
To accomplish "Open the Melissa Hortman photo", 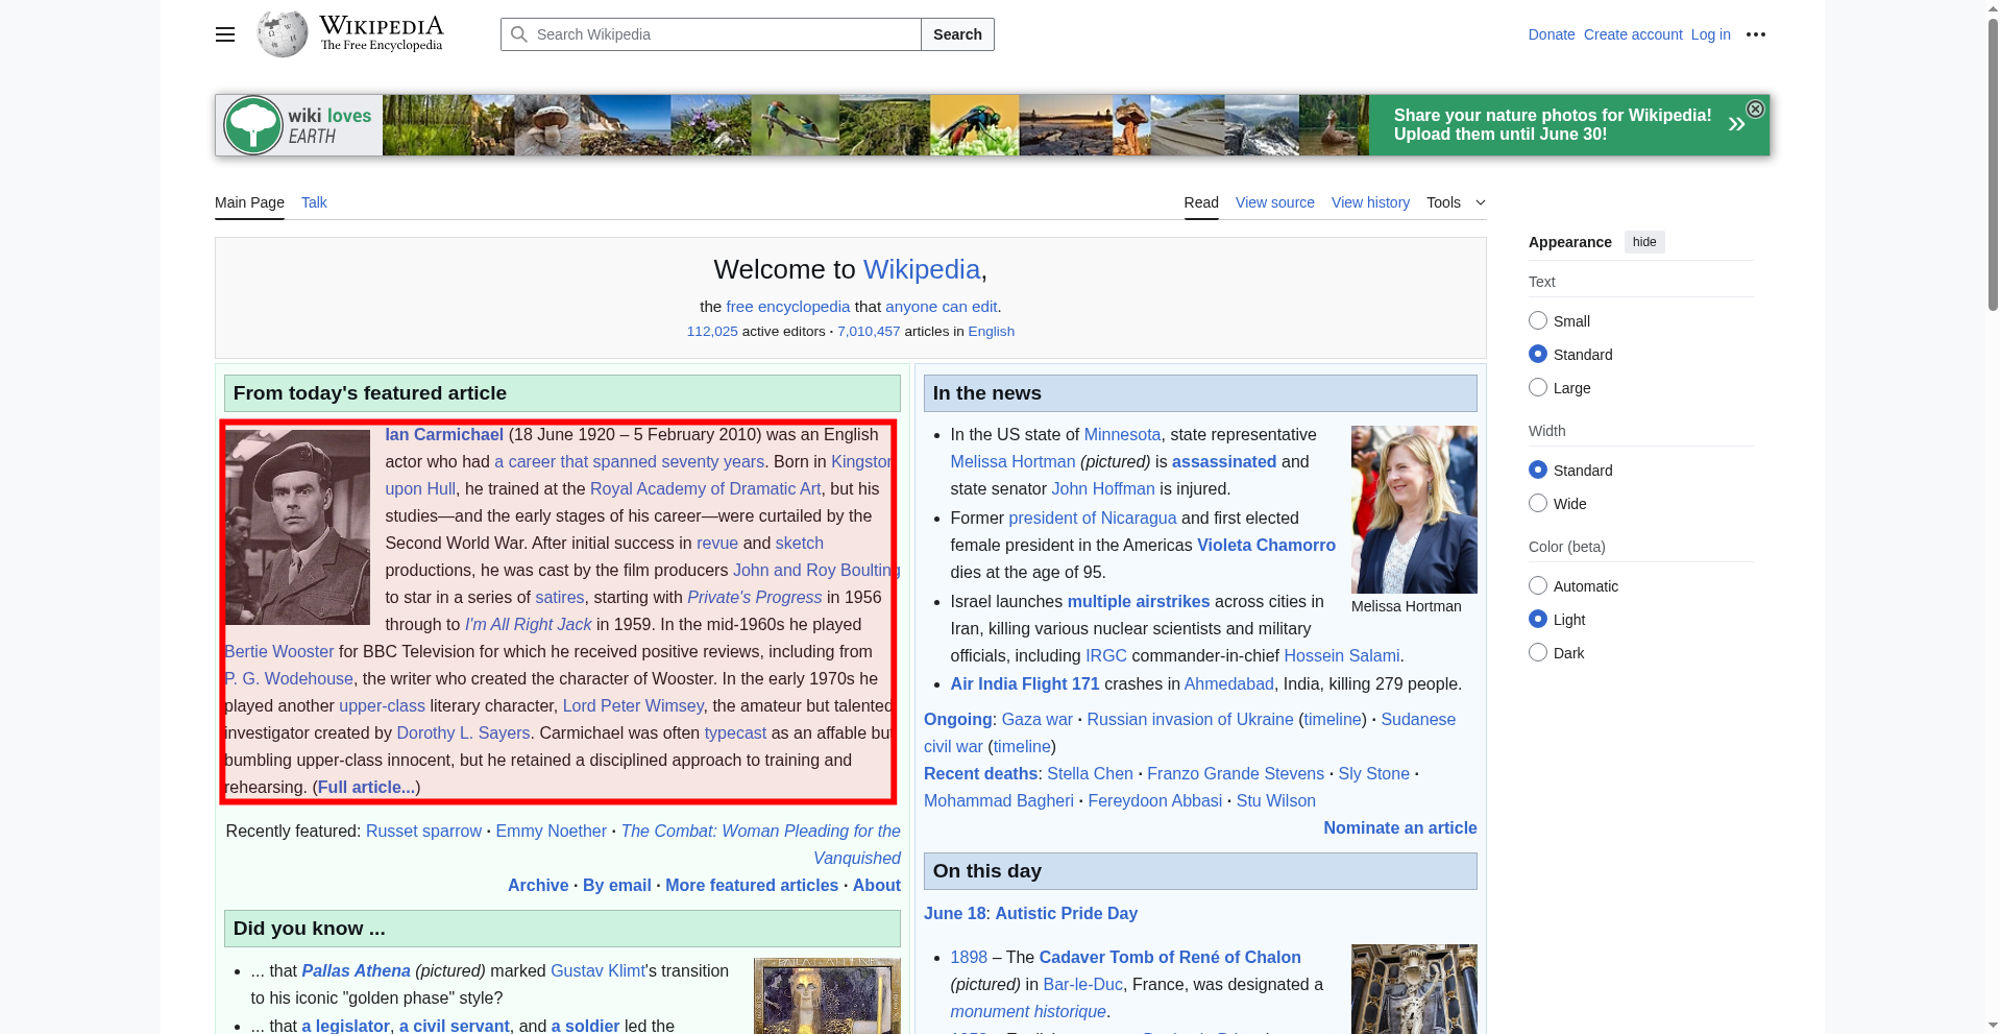I will coord(1414,510).
